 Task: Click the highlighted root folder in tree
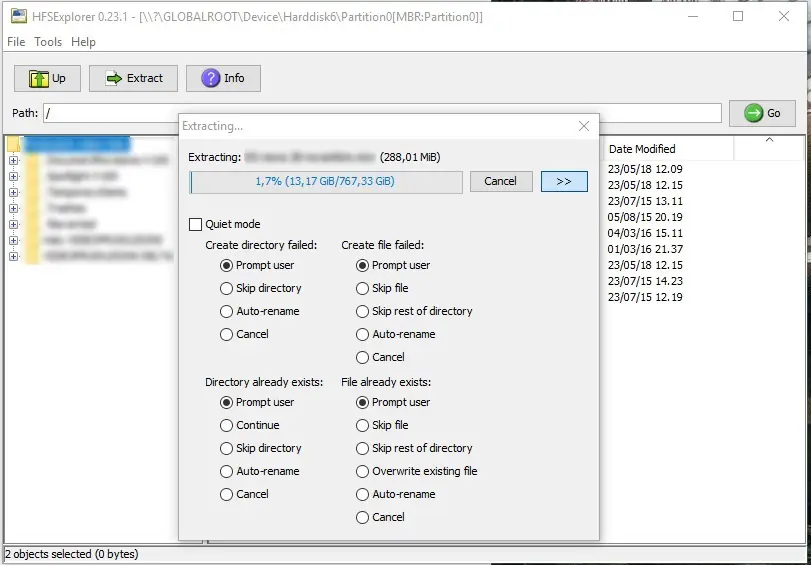pyautogui.click(x=76, y=144)
